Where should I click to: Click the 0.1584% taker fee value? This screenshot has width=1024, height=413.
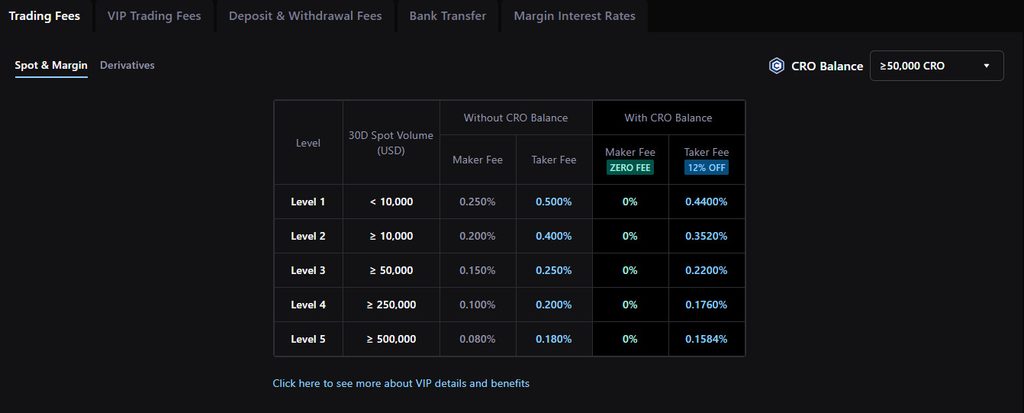pos(706,339)
